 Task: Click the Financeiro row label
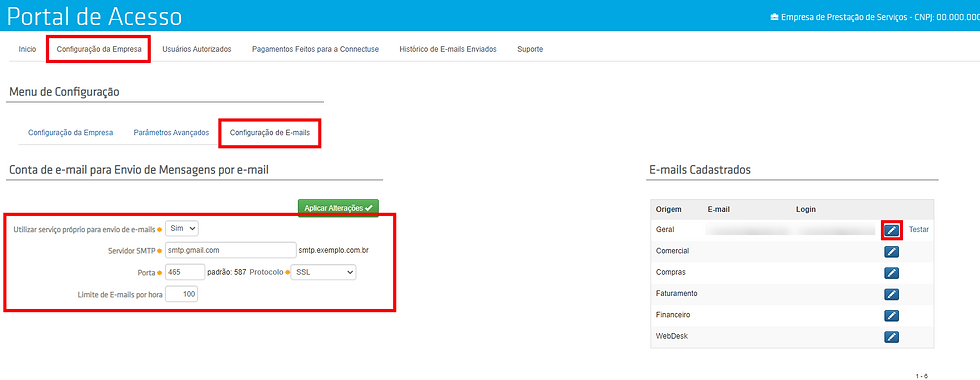pyautogui.click(x=673, y=314)
